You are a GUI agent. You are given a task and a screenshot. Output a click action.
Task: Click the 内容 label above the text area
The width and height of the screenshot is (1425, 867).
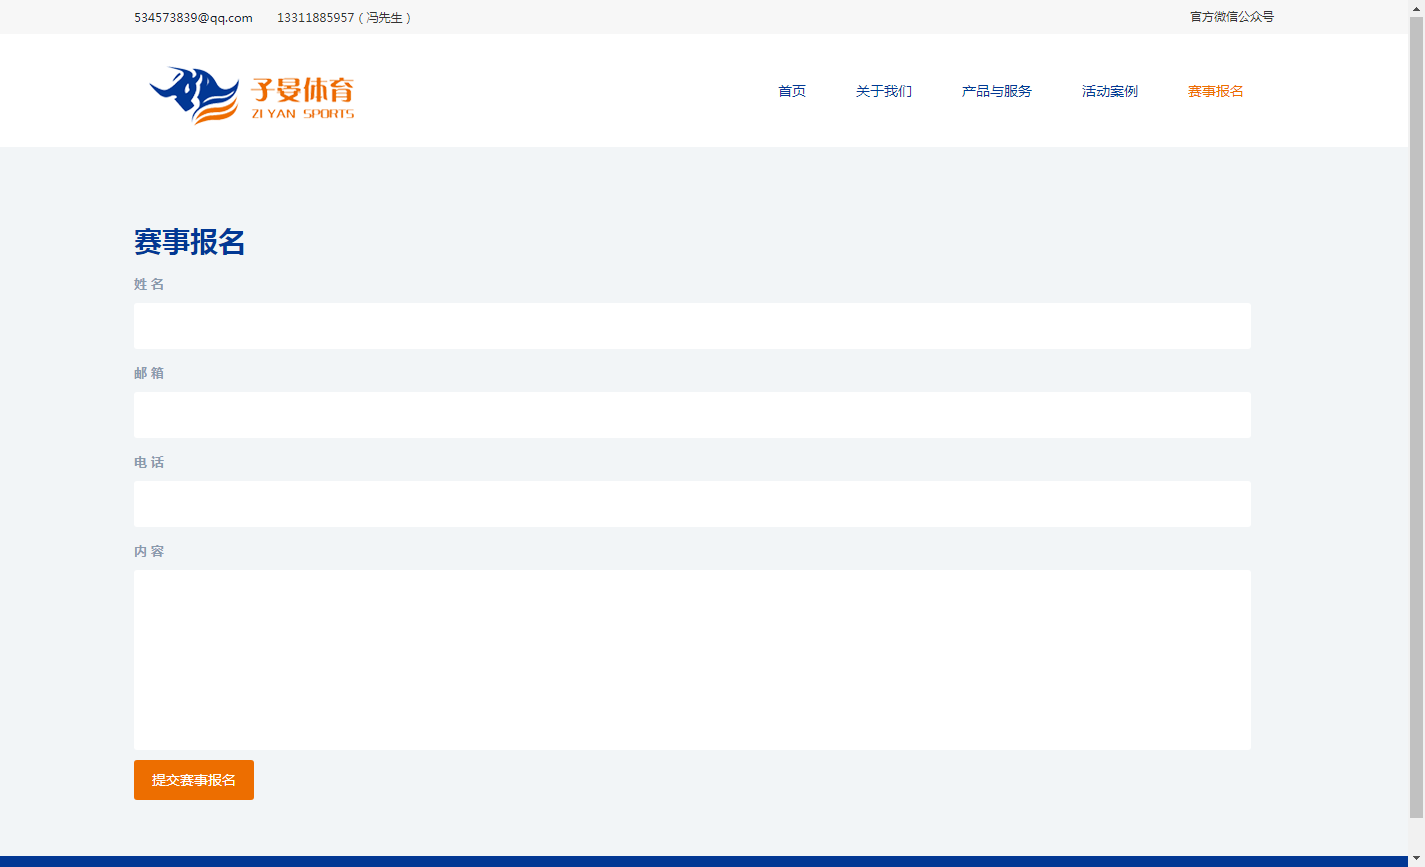tap(149, 551)
